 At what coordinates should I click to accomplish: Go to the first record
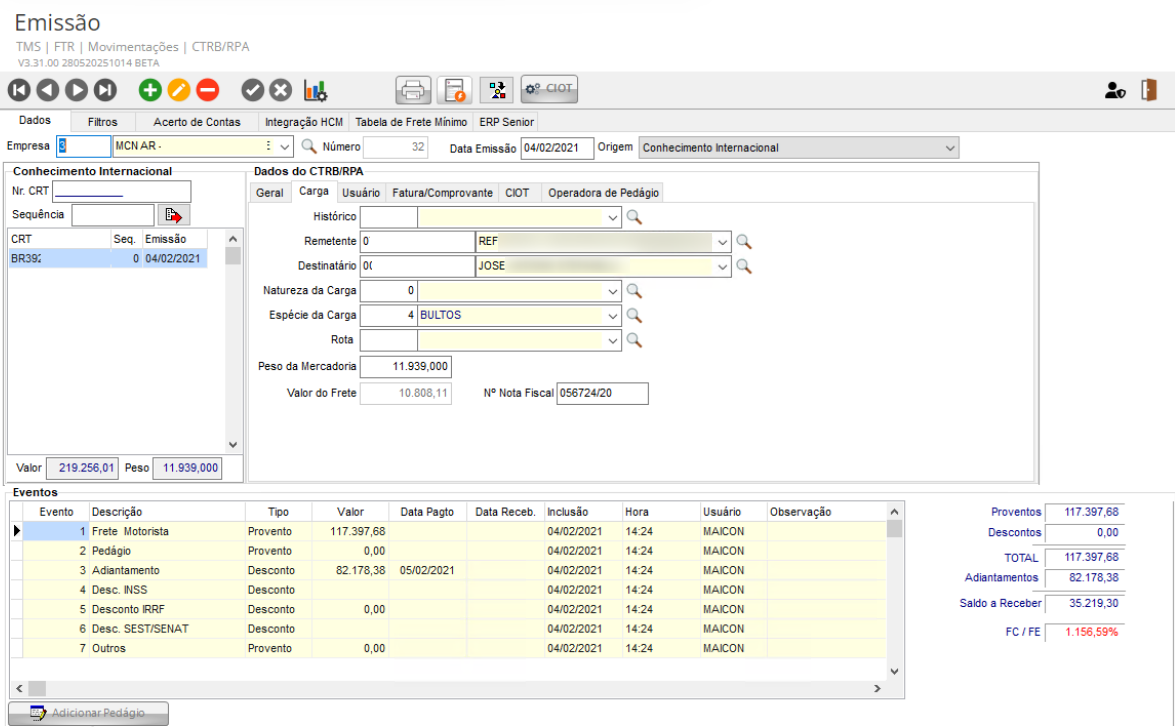[19, 90]
